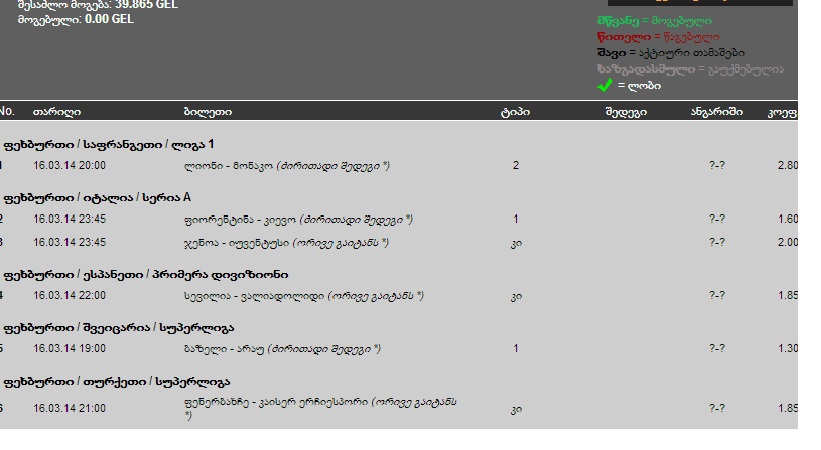
Task: Click the 'კოეფ' column header
Action: 782,112
